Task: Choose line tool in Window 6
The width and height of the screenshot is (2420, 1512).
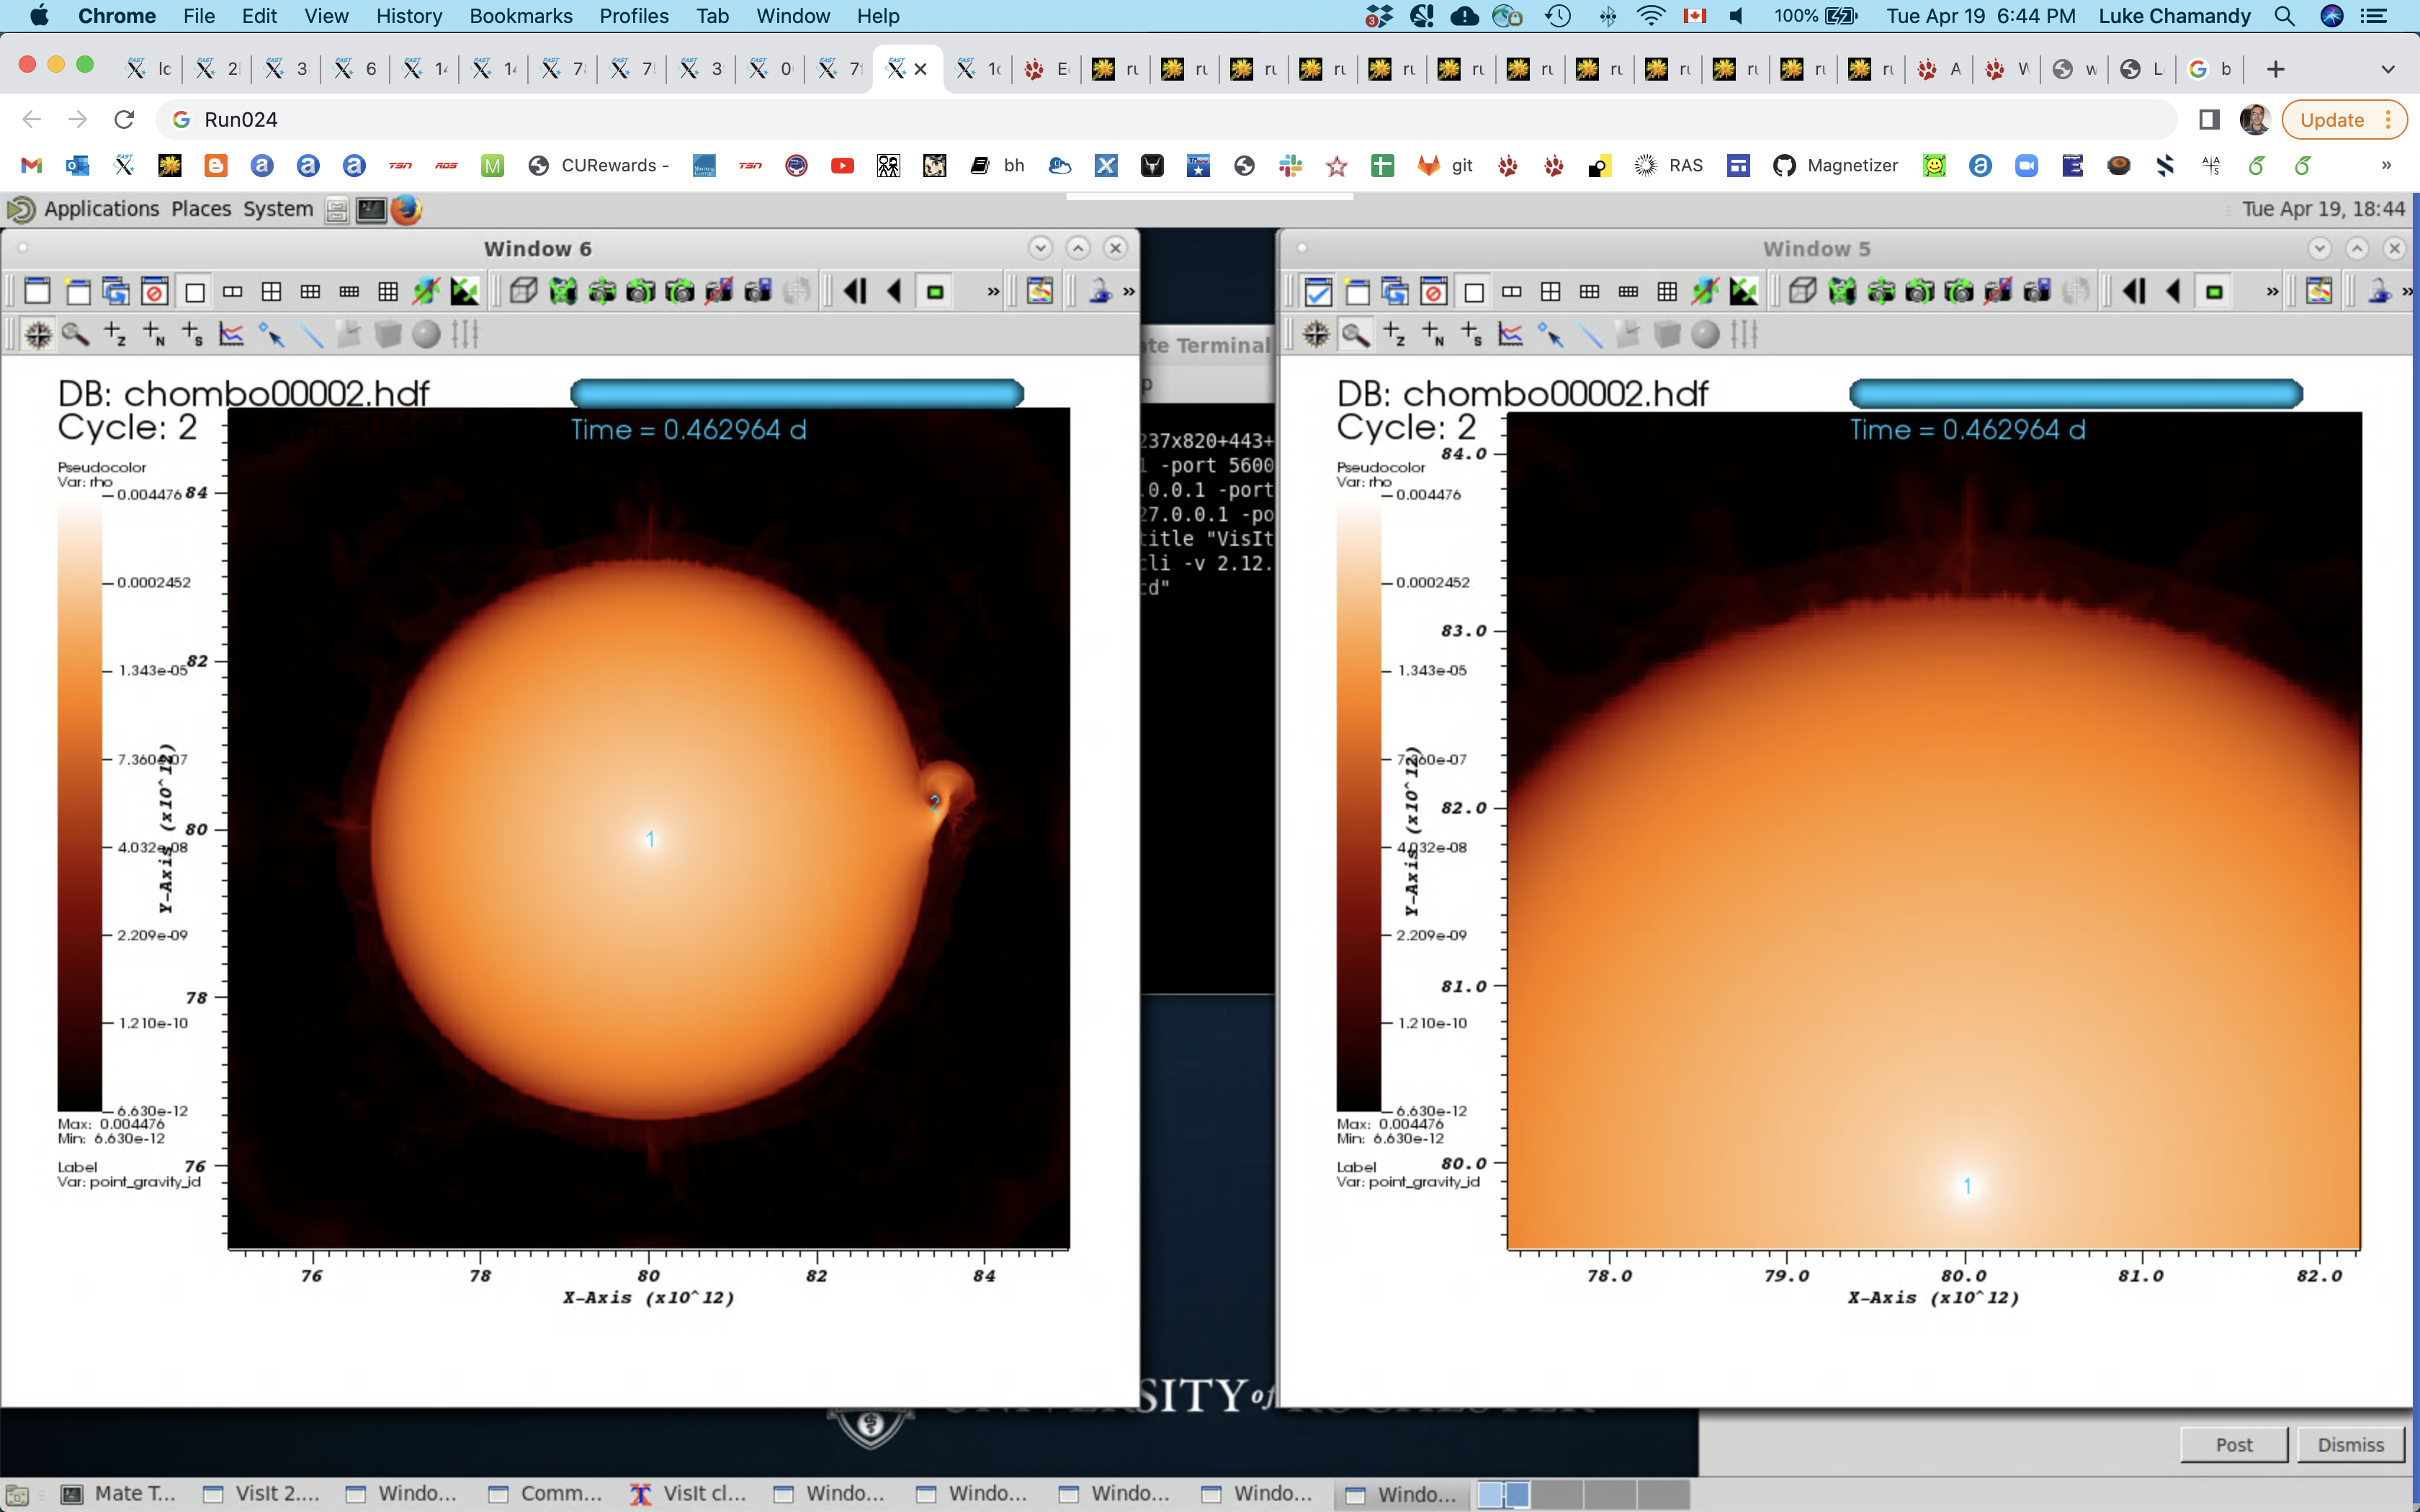Action: [311, 334]
